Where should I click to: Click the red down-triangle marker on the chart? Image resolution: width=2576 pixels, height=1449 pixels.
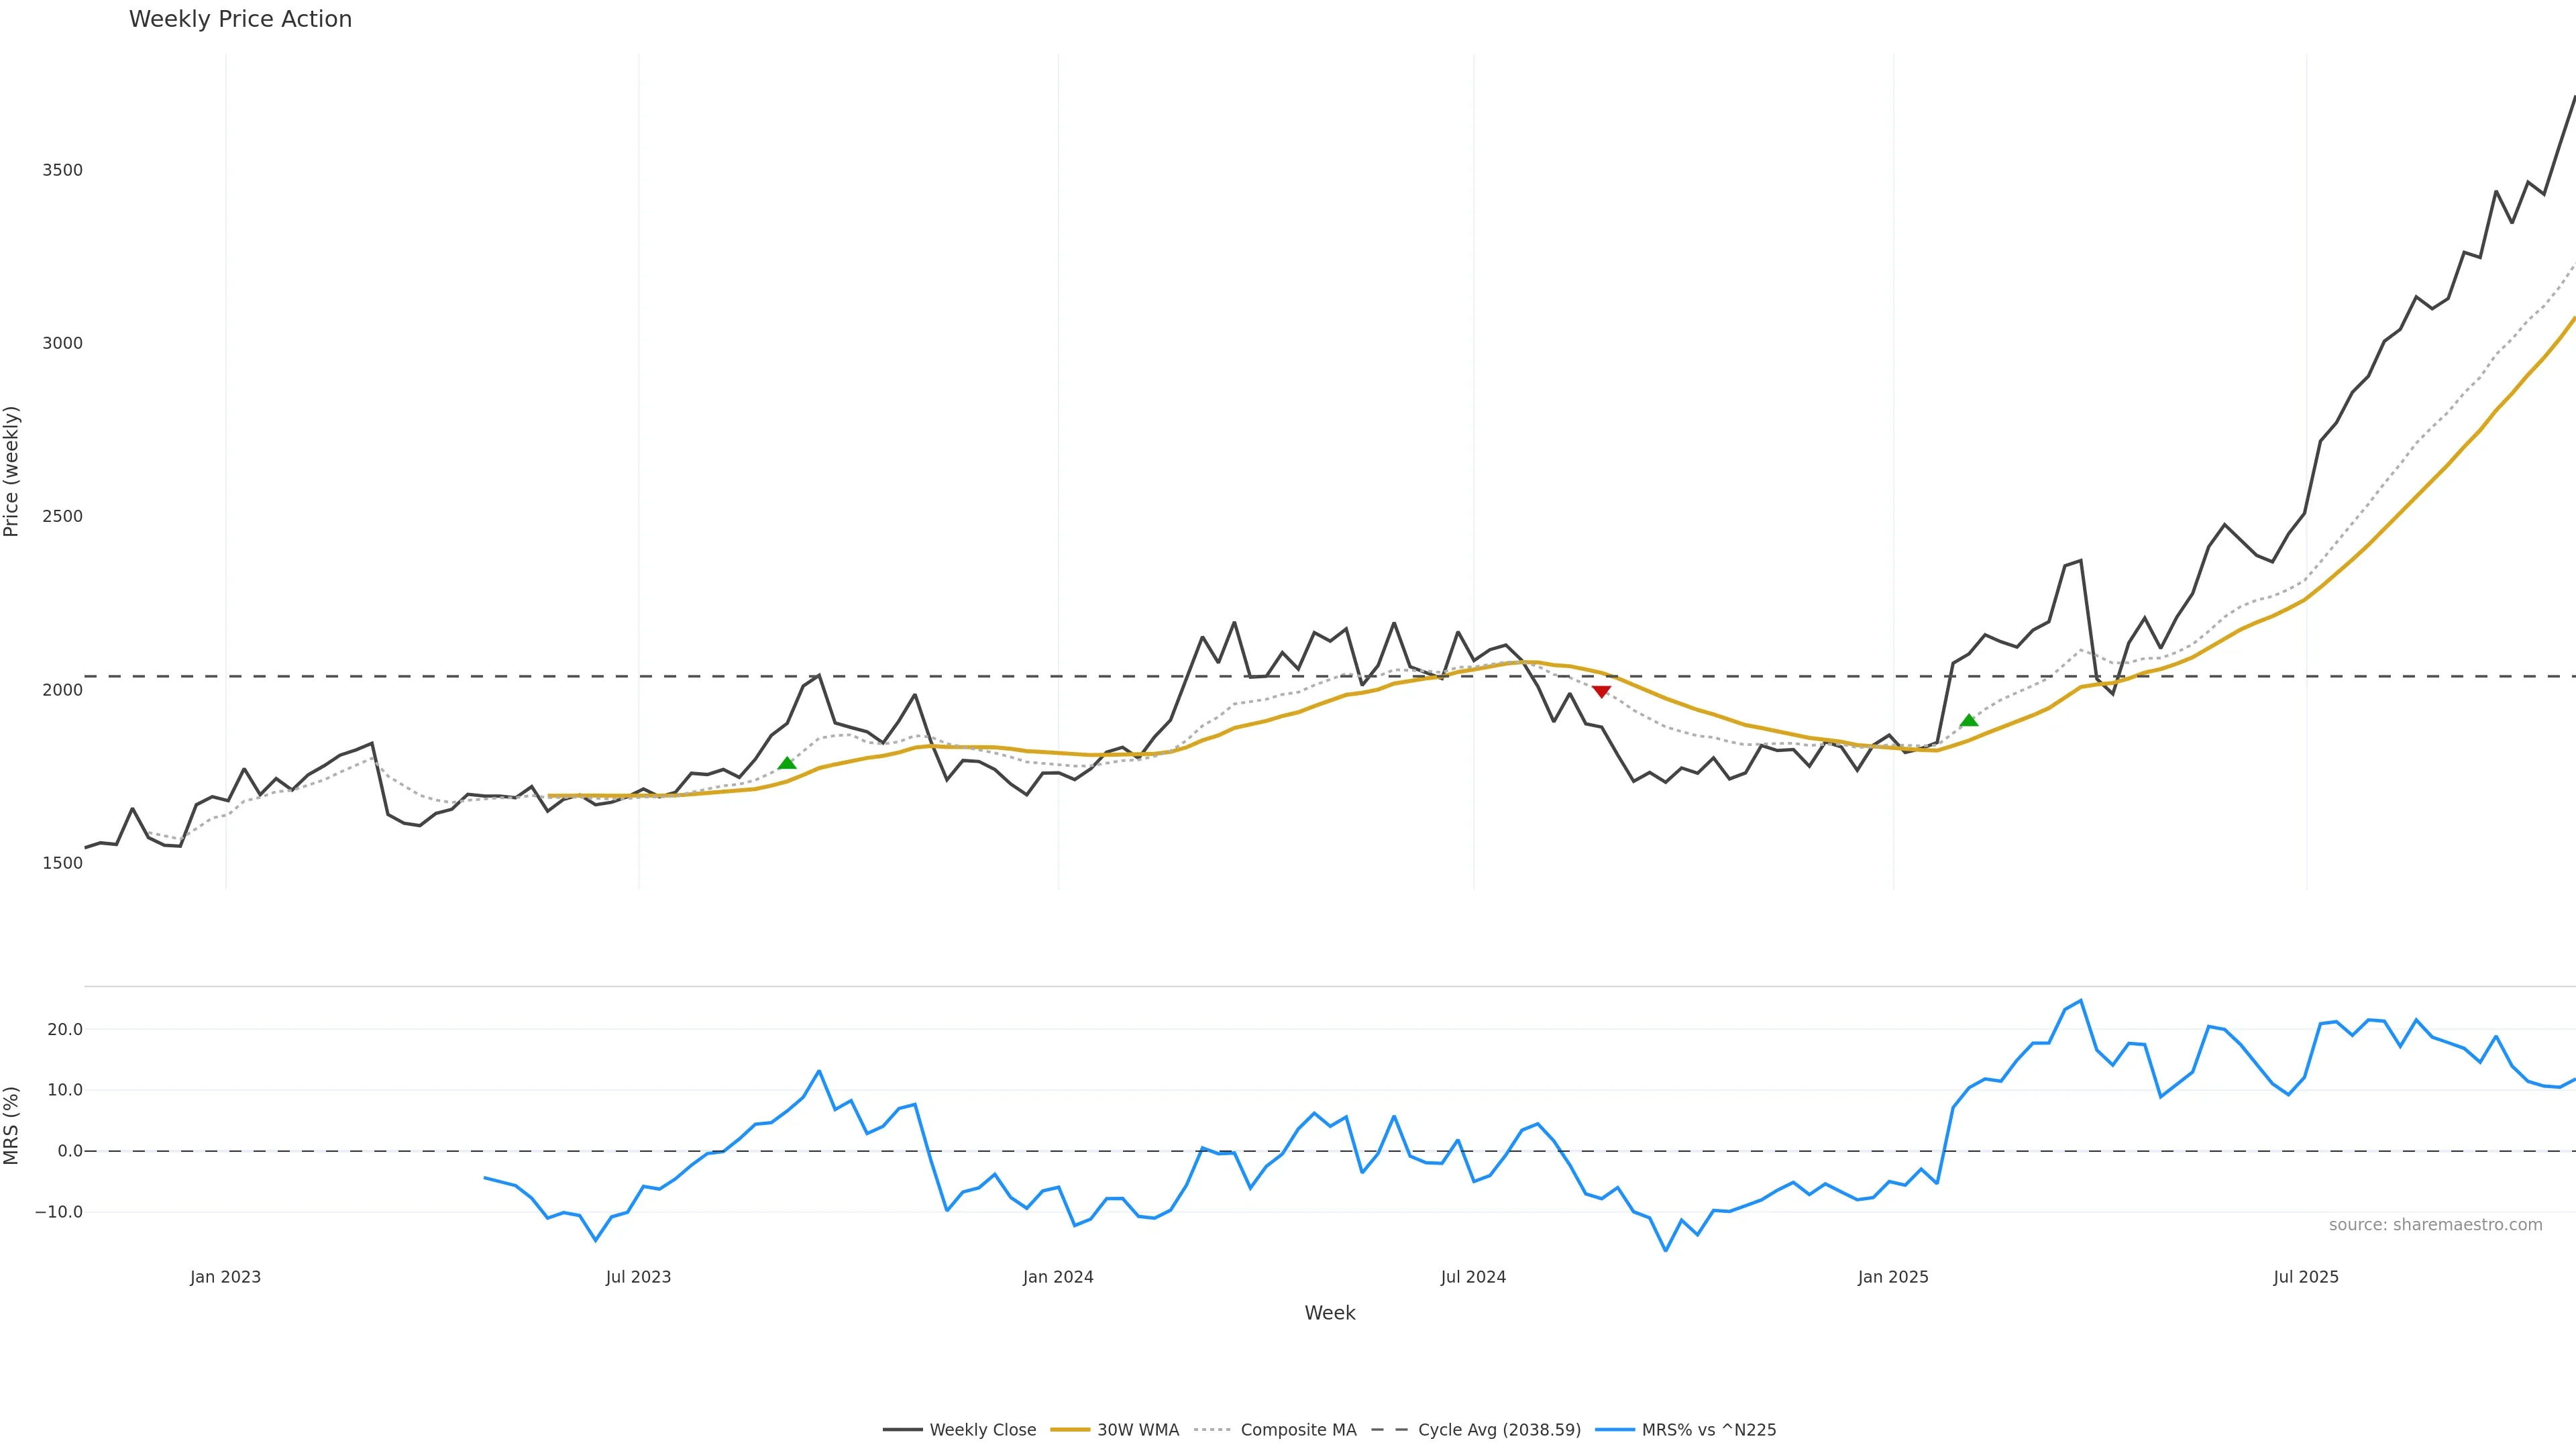point(1601,691)
